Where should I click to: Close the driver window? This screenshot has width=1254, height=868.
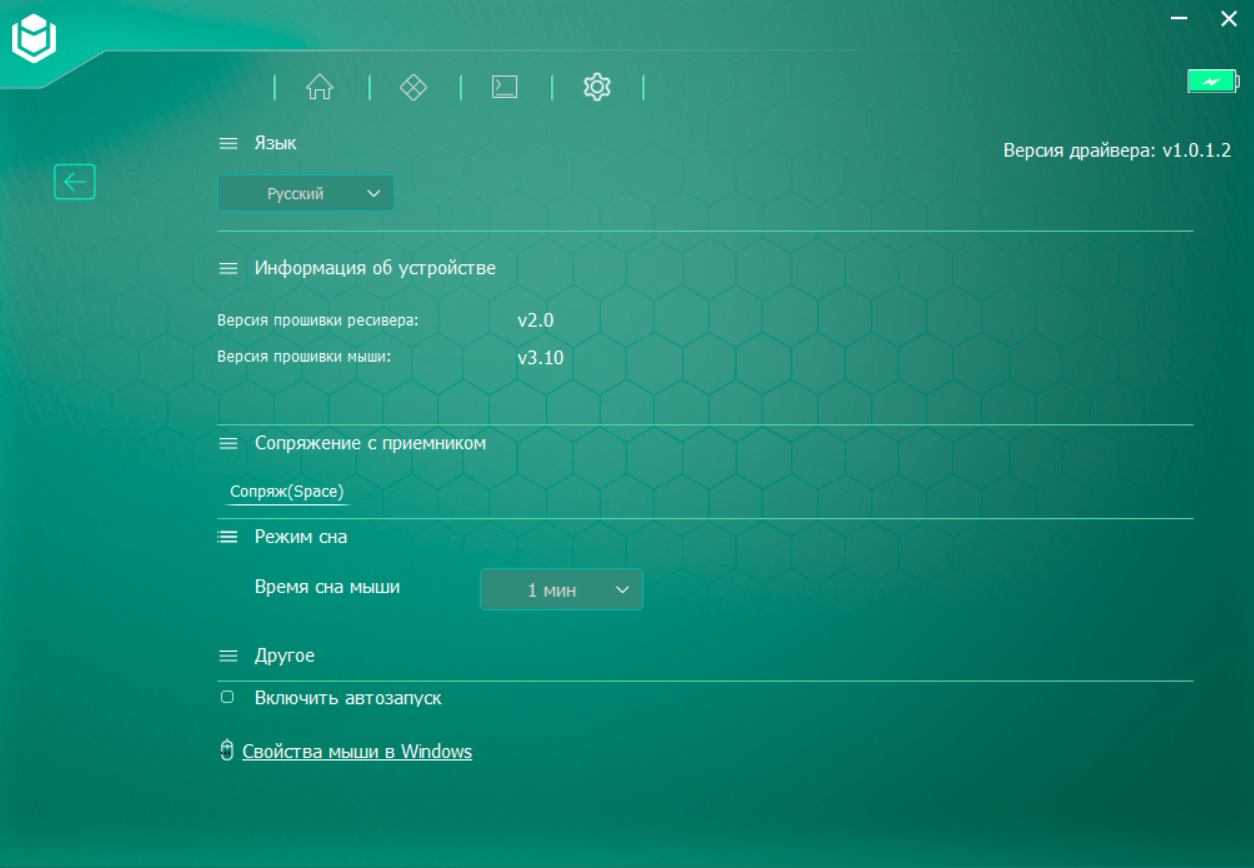click(x=1229, y=18)
